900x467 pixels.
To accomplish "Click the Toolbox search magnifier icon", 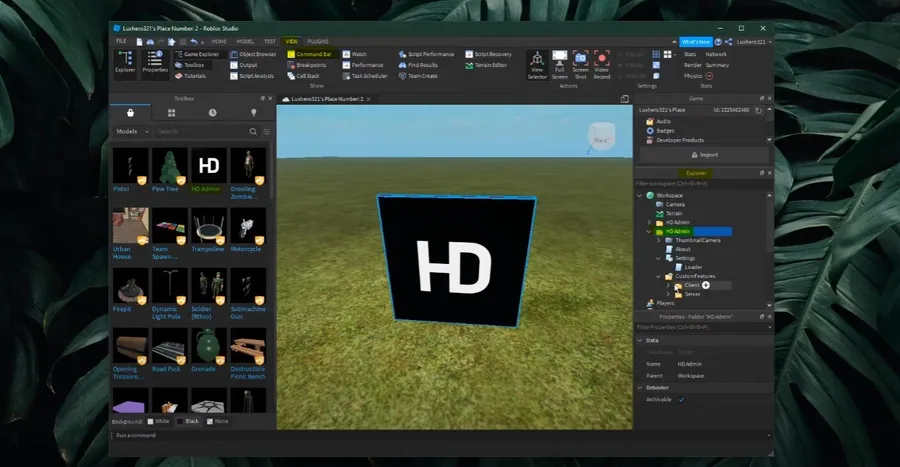I will (x=253, y=131).
